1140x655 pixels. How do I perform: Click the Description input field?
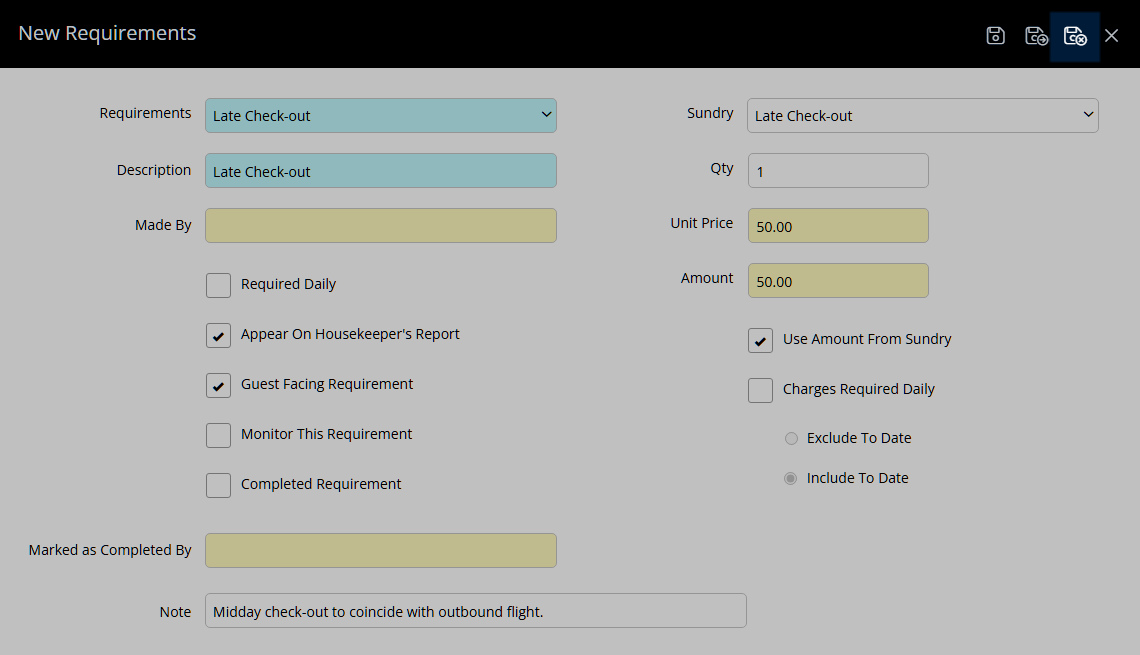pyautogui.click(x=381, y=171)
